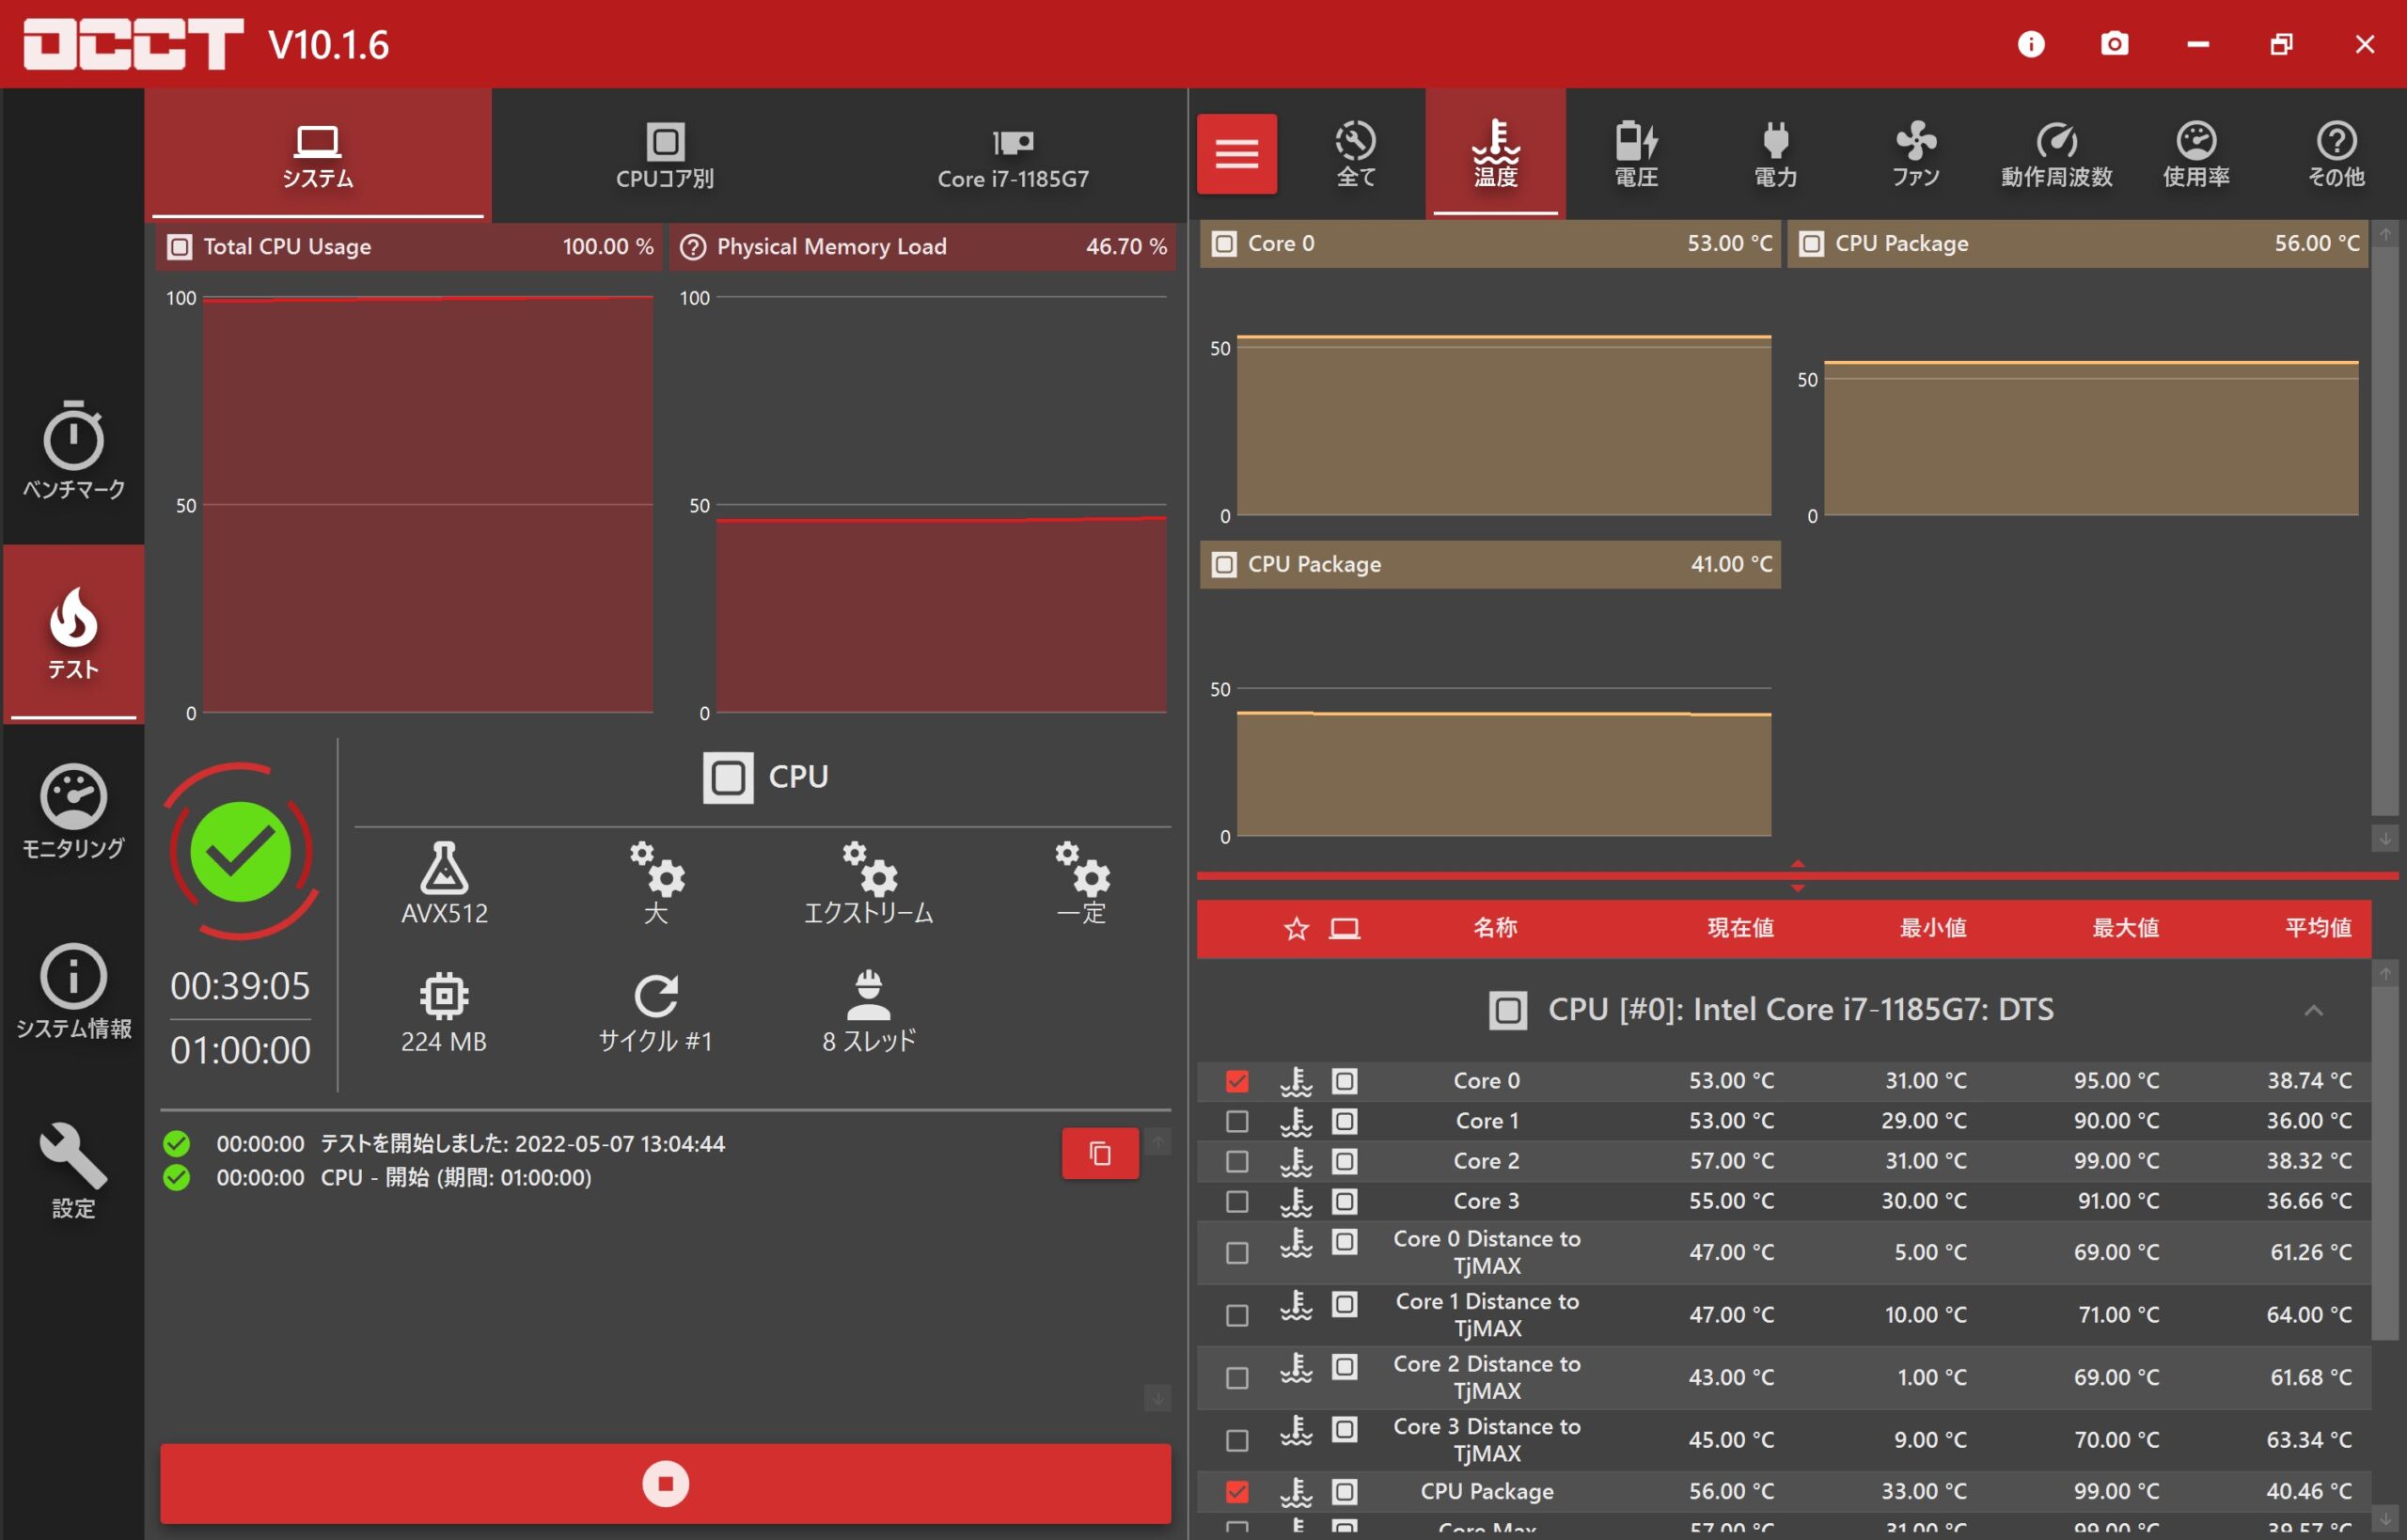Click the help icon beside Physical Memory Load
Image resolution: width=2407 pixels, height=1540 pixels.
692,247
